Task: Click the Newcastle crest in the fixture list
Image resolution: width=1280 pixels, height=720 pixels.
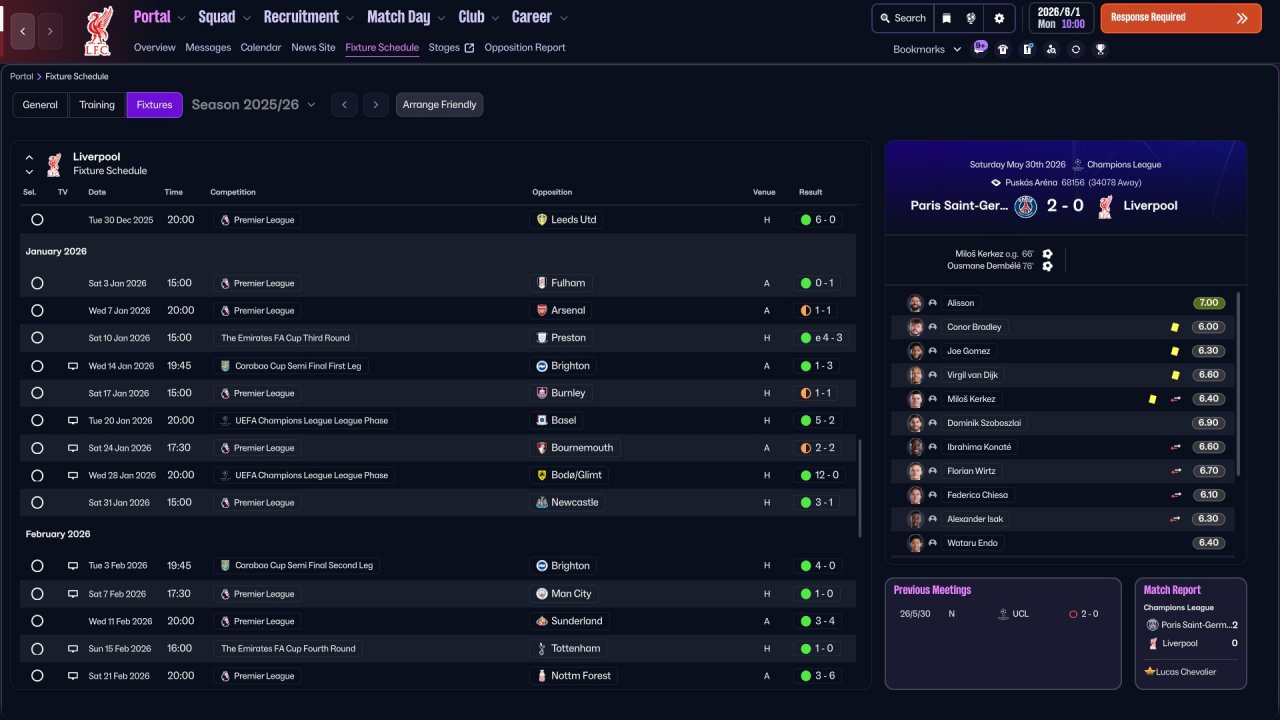Action: [541, 503]
